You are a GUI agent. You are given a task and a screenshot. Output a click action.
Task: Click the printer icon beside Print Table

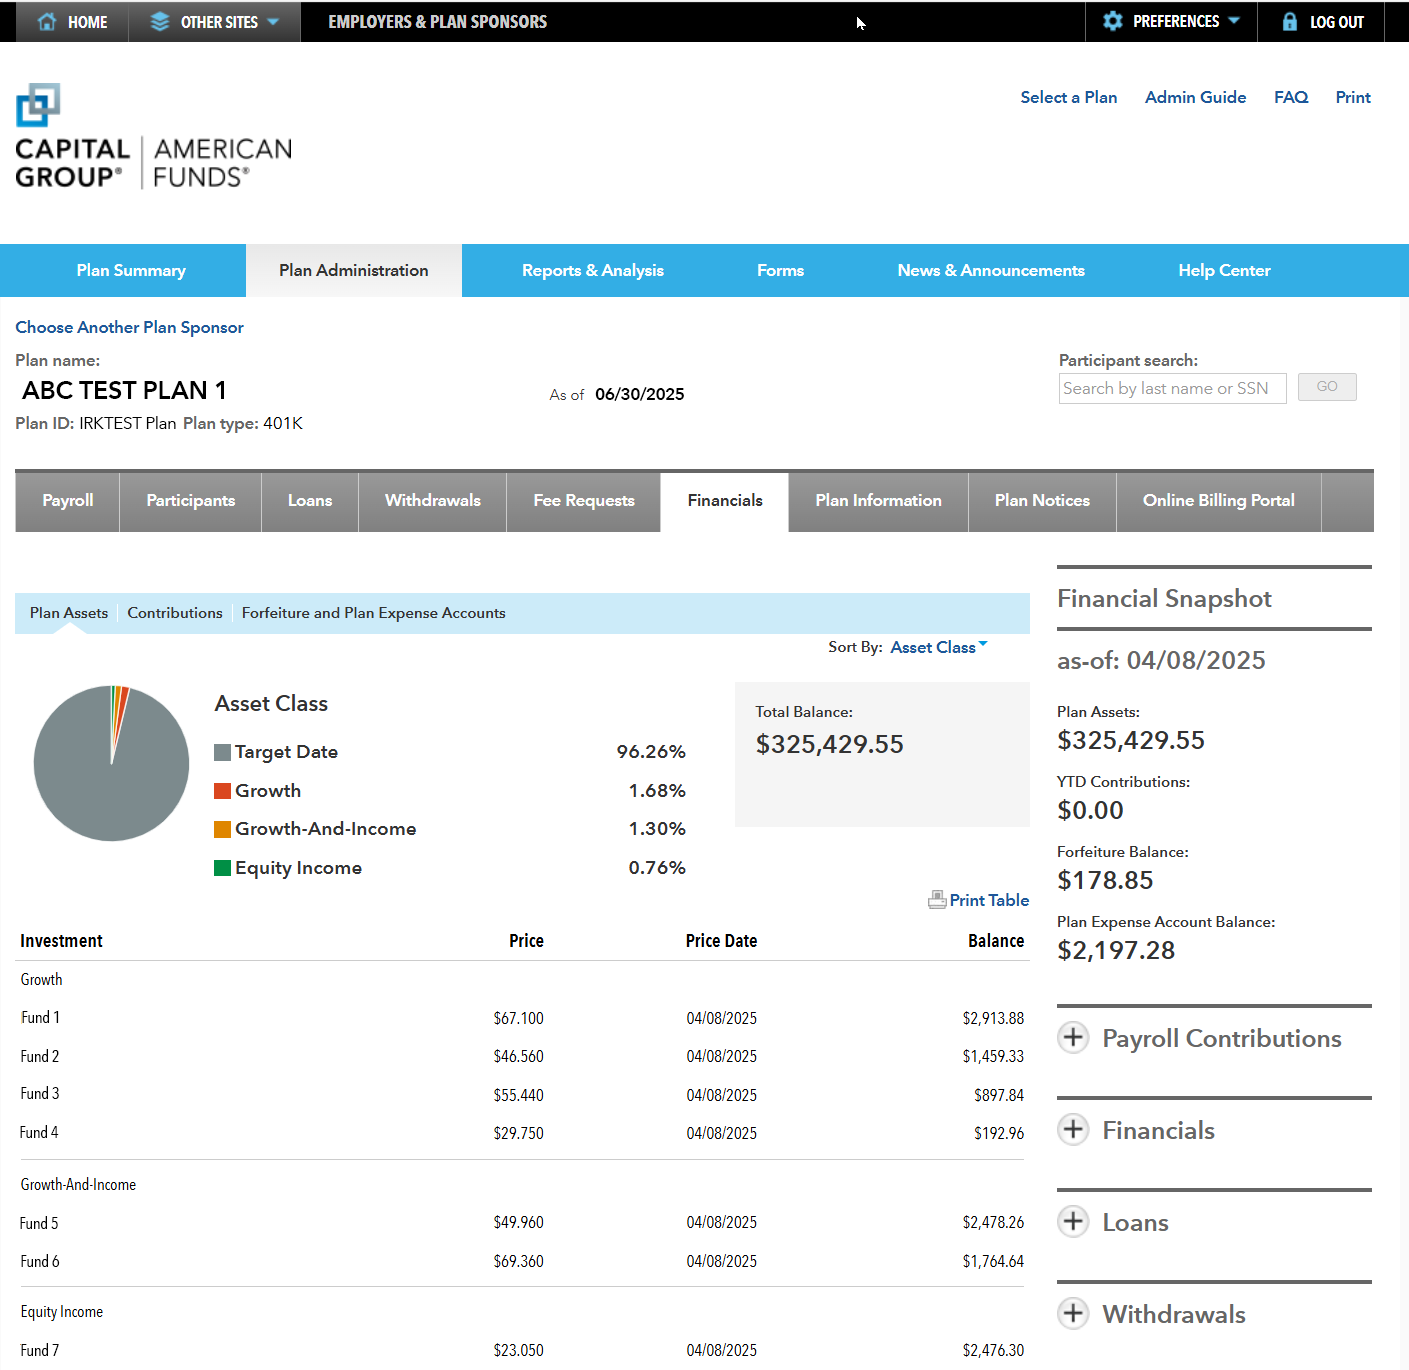click(936, 899)
